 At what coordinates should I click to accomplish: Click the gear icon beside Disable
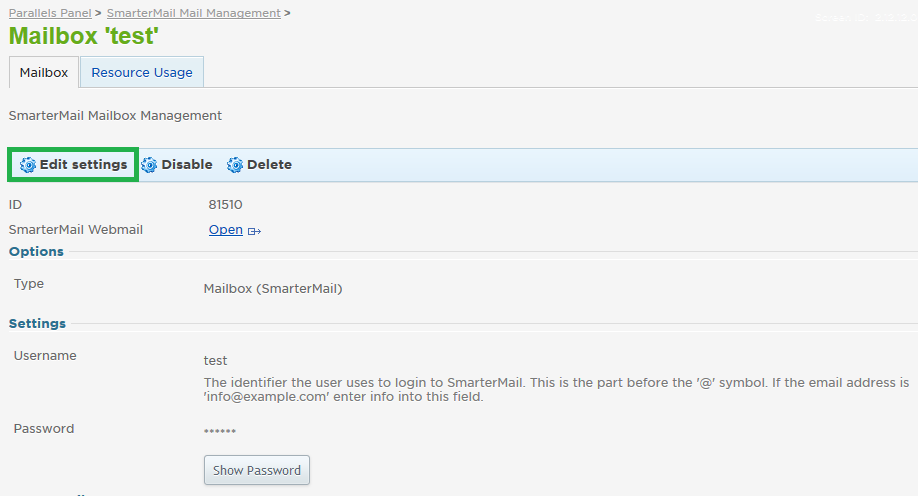click(x=149, y=165)
